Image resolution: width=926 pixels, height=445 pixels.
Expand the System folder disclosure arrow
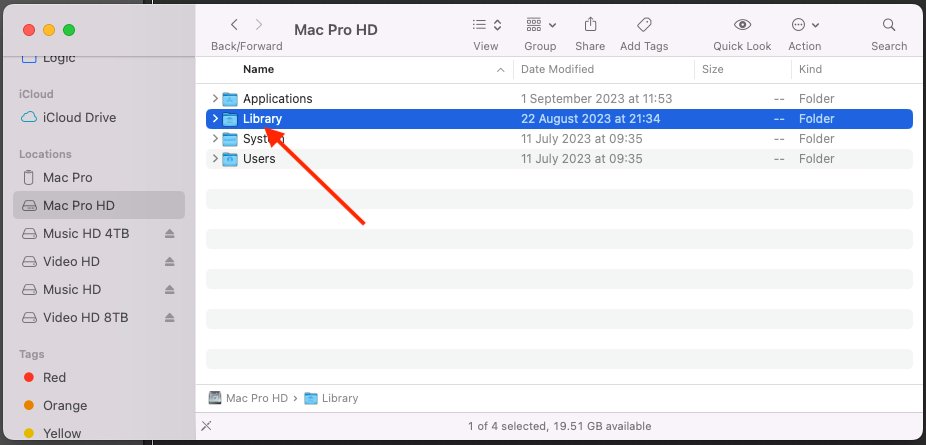[x=215, y=139]
